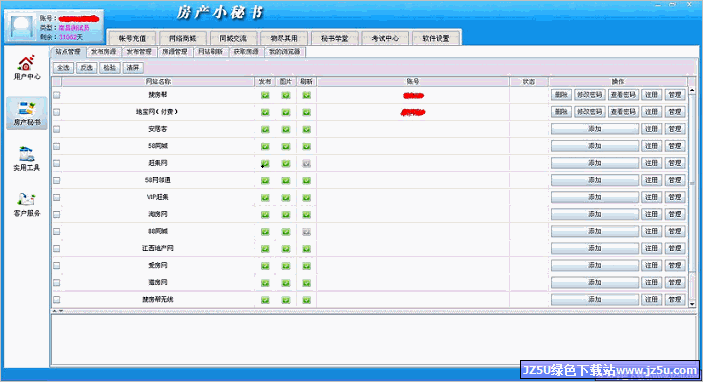Click 查看密码 for the 地宝网(付费) row

click(x=623, y=112)
